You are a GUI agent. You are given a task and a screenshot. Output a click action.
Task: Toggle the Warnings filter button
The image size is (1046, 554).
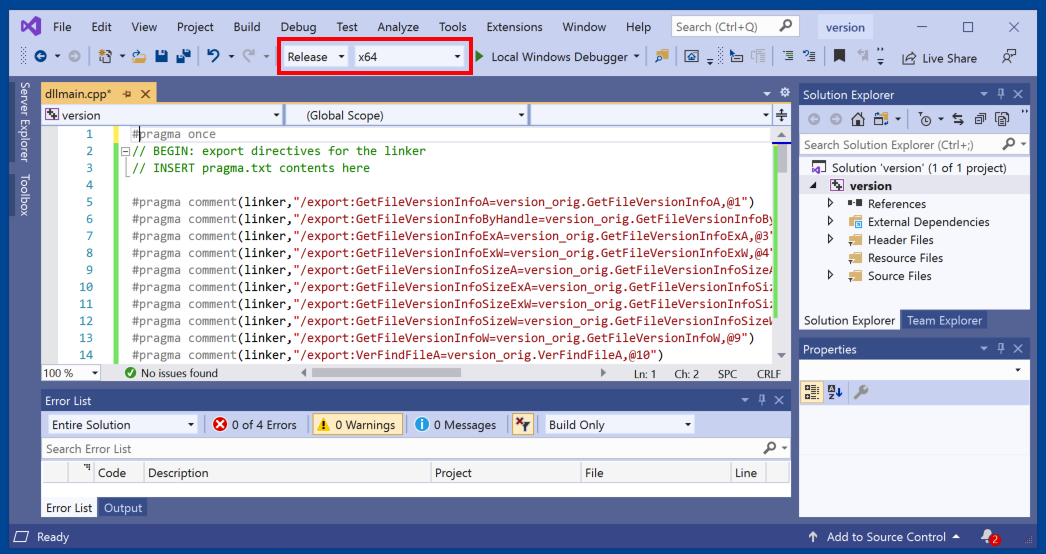tap(357, 425)
